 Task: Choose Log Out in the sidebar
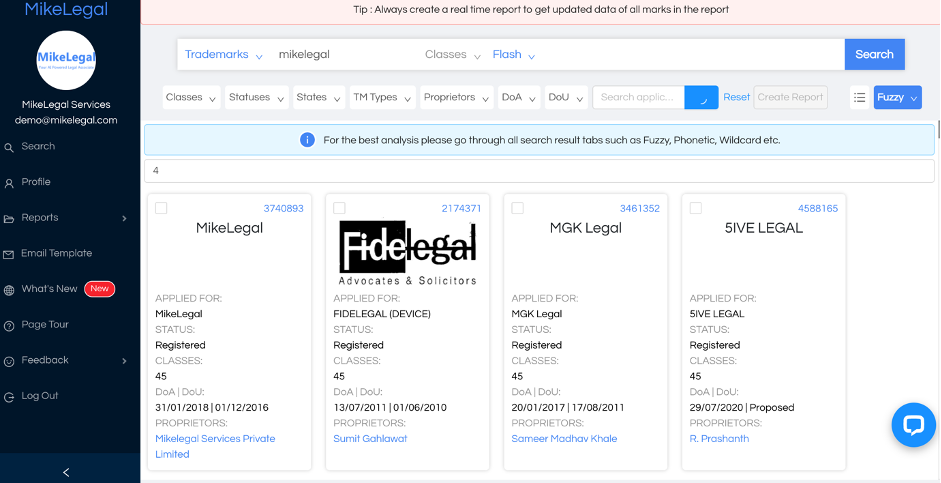click(40, 396)
